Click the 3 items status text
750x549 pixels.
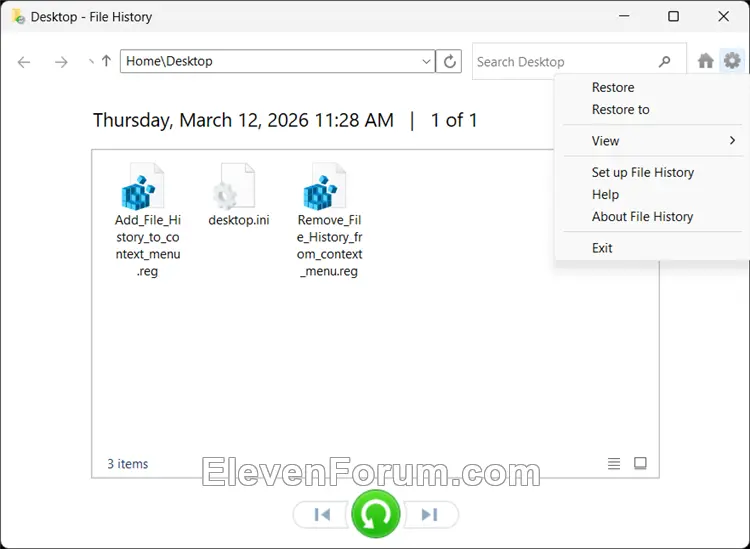tap(128, 464)
